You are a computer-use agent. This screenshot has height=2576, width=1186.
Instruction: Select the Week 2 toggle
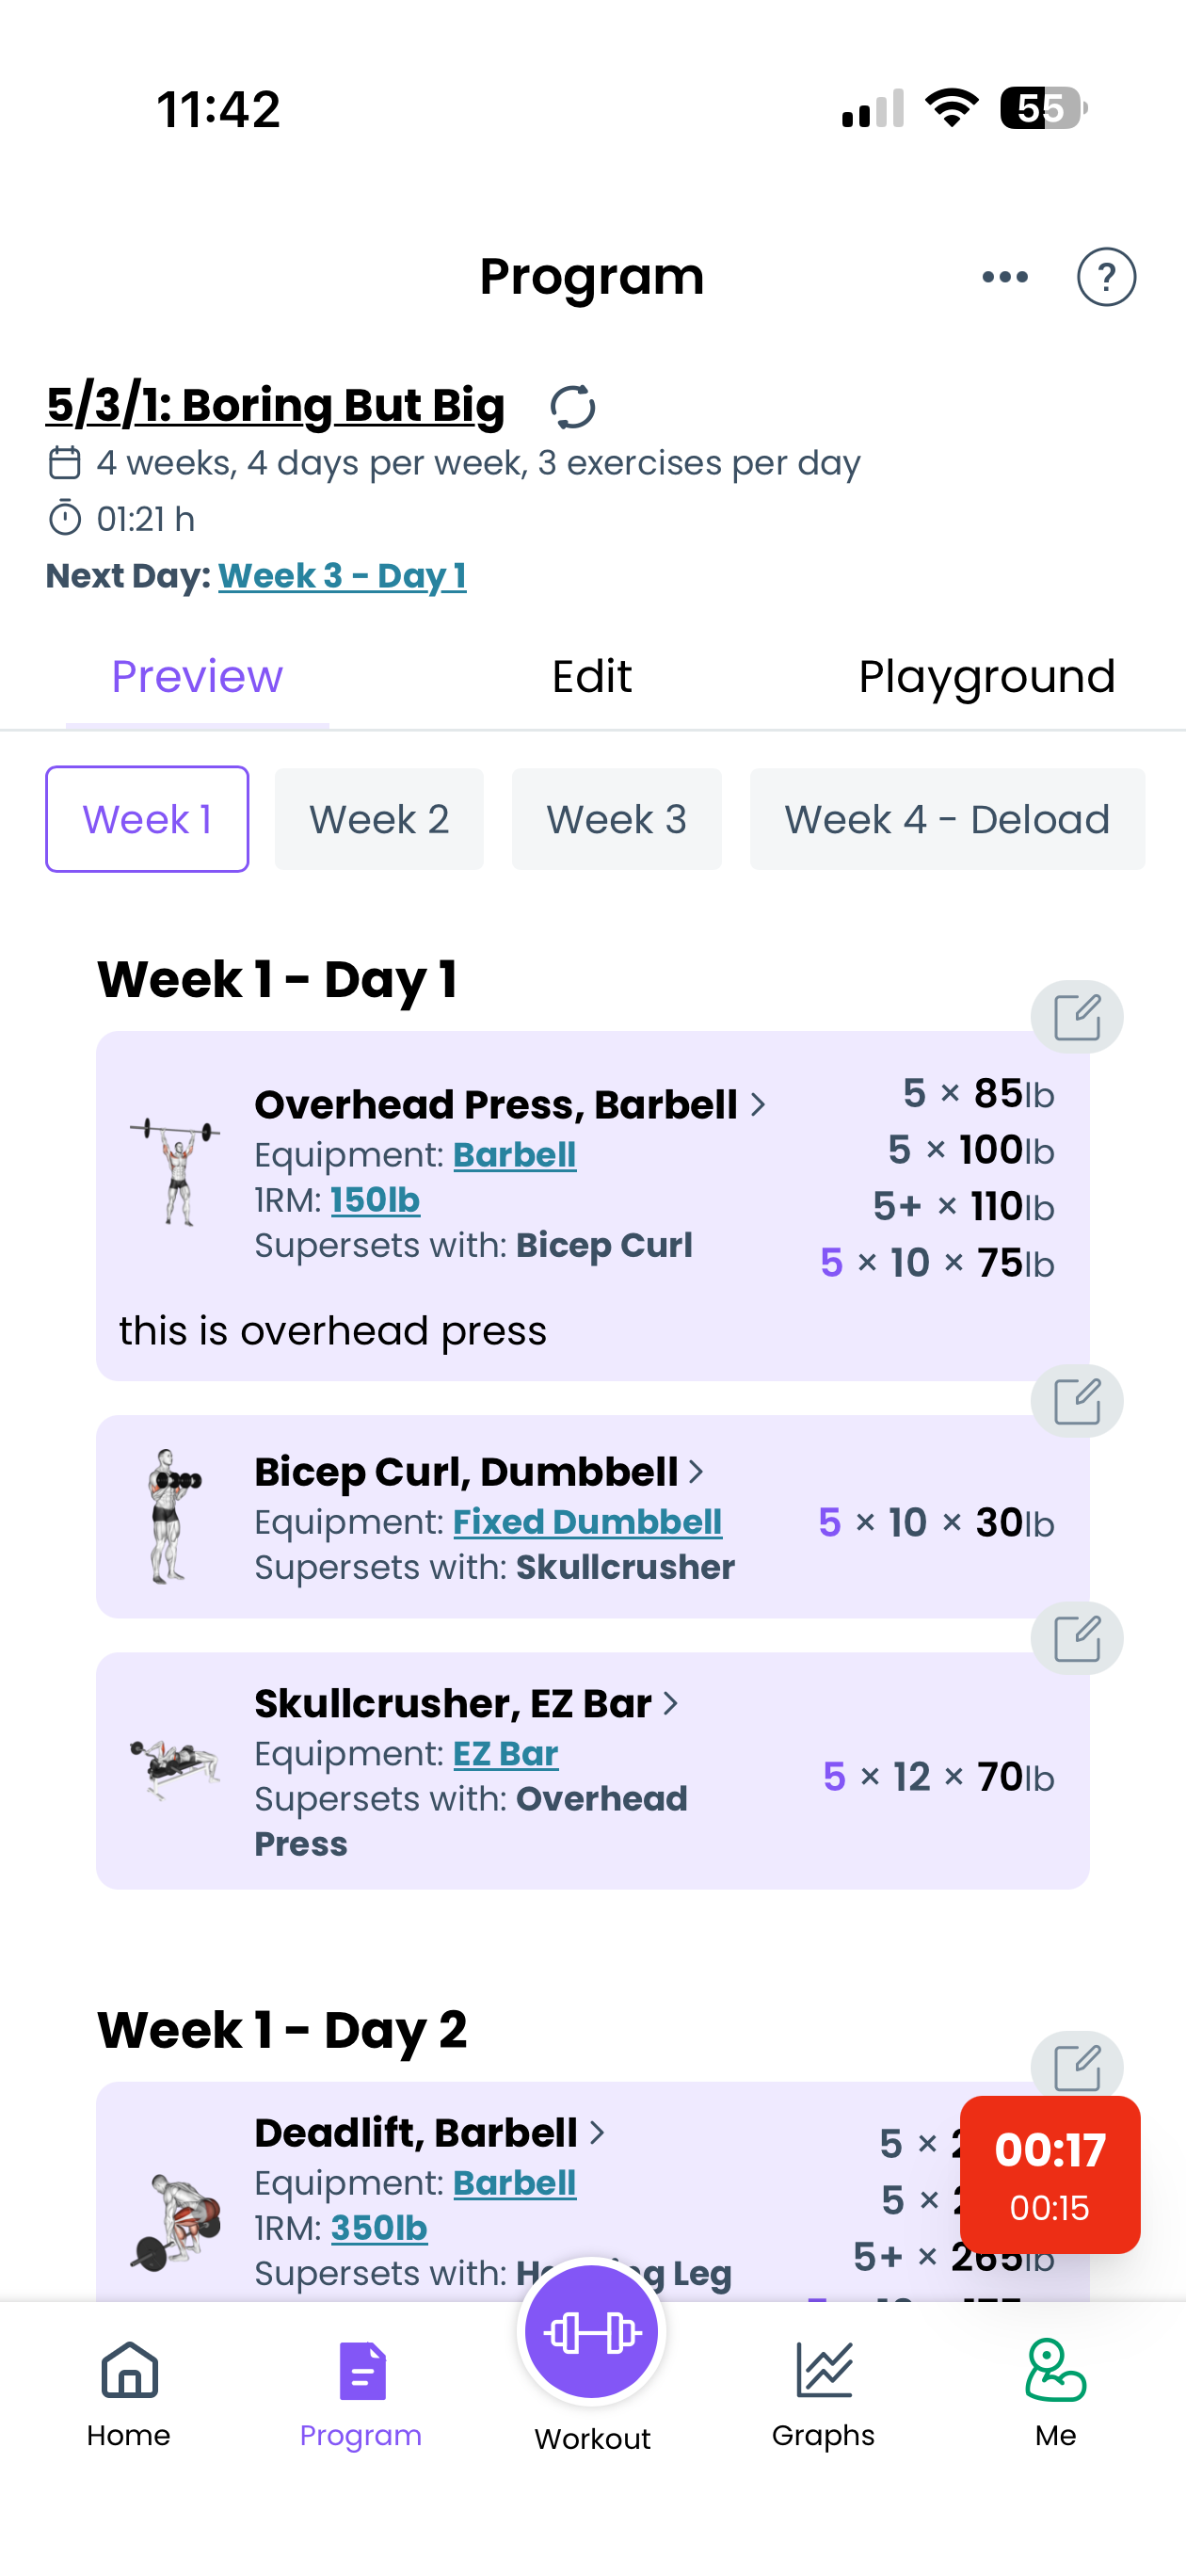(x=378, y=818)
